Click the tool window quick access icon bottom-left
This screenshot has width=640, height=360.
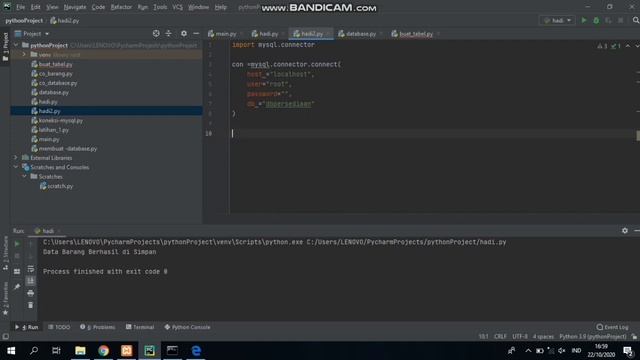coord(5,337)
